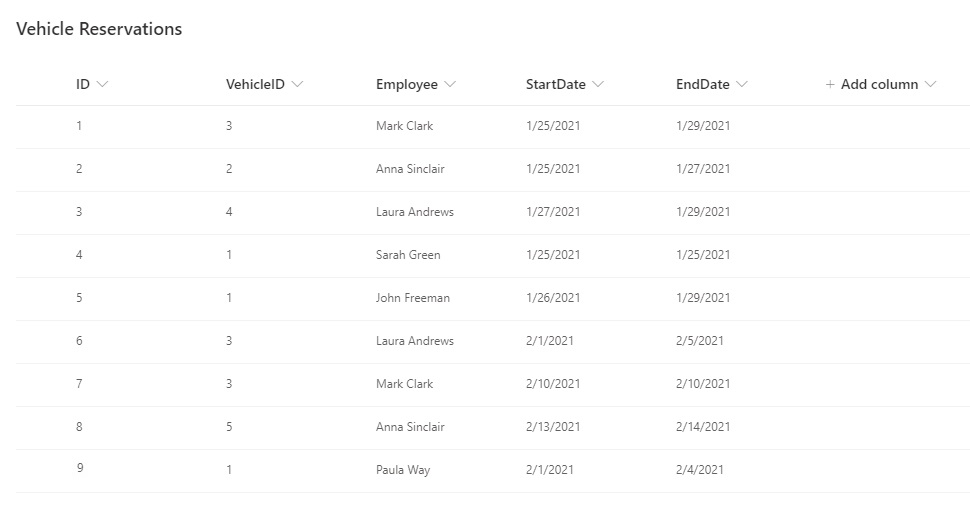Click the Employee column header label
This screenshot has width=970, height=526.
point(406,84)
